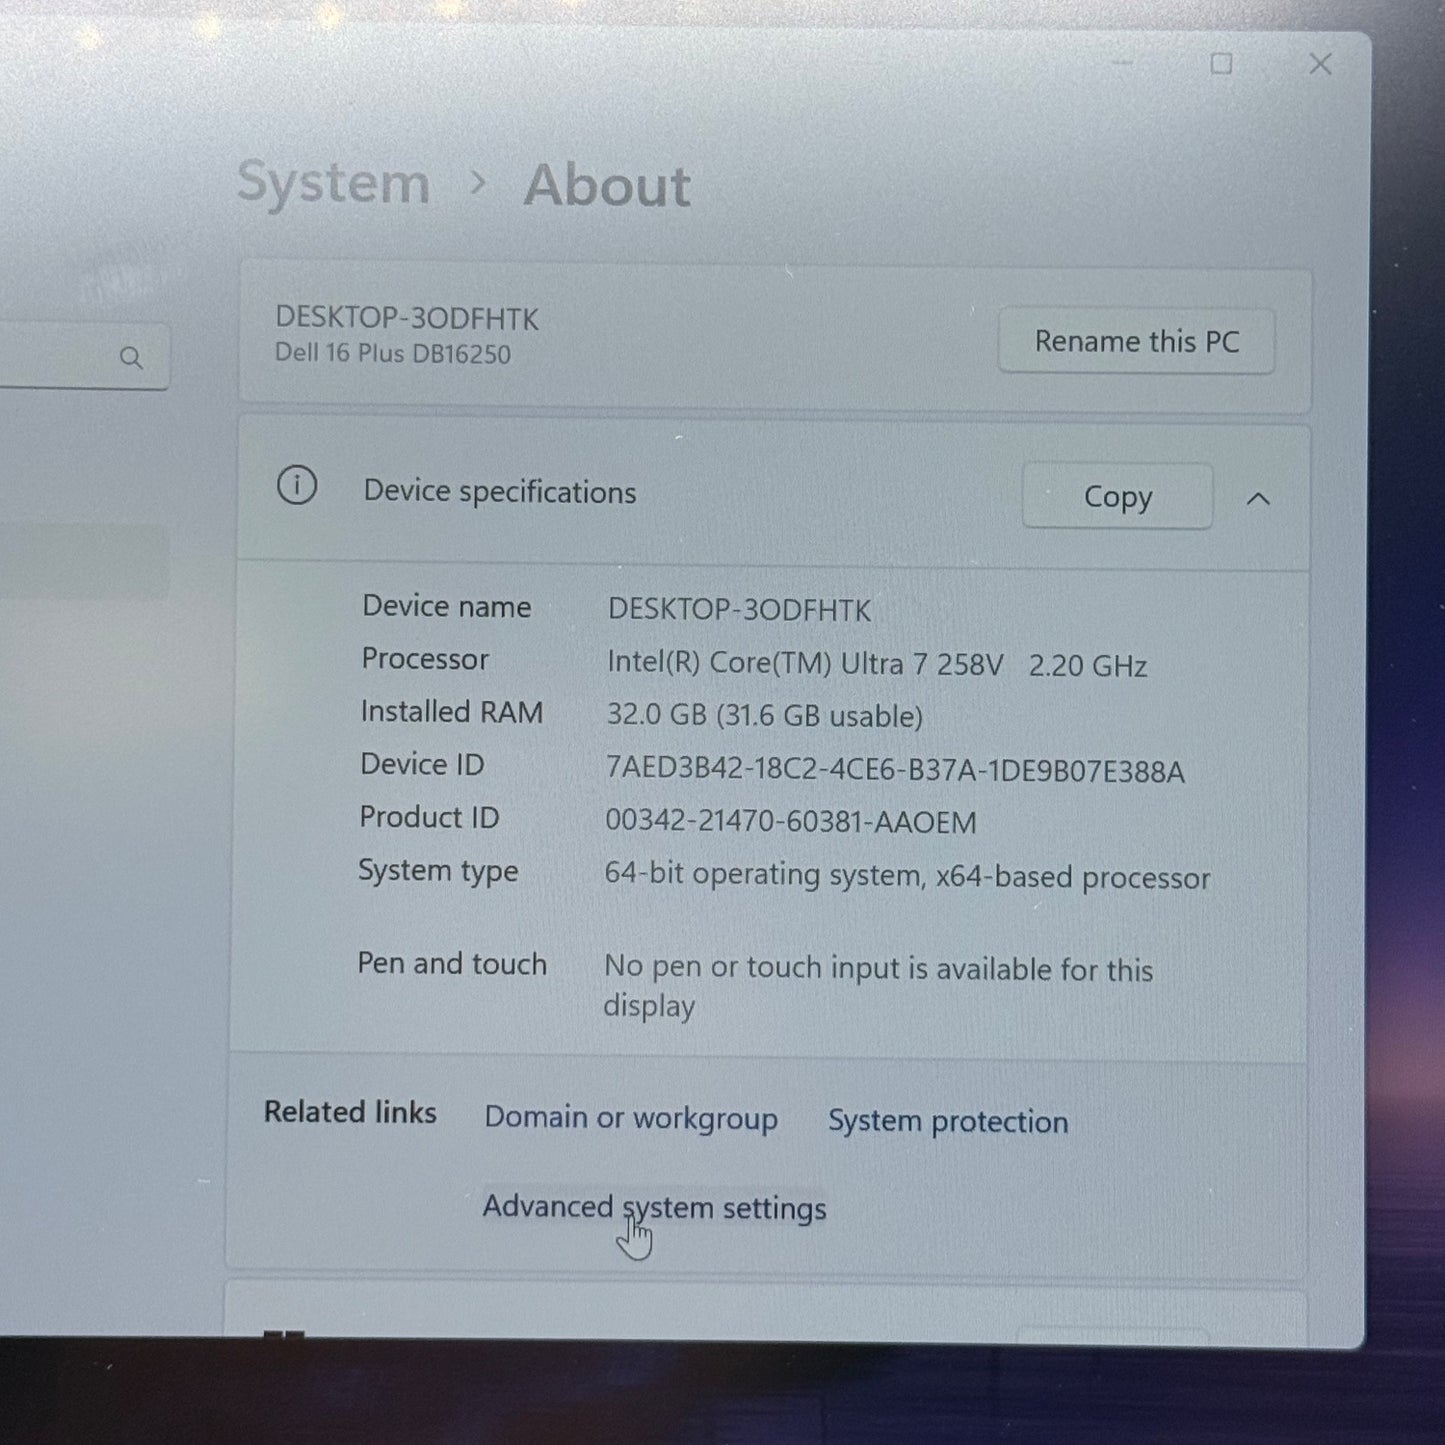Viewport: 1445px width, 1445px height.
Task: Click the info icon beside Device specifications
Action: click(297, 486)
